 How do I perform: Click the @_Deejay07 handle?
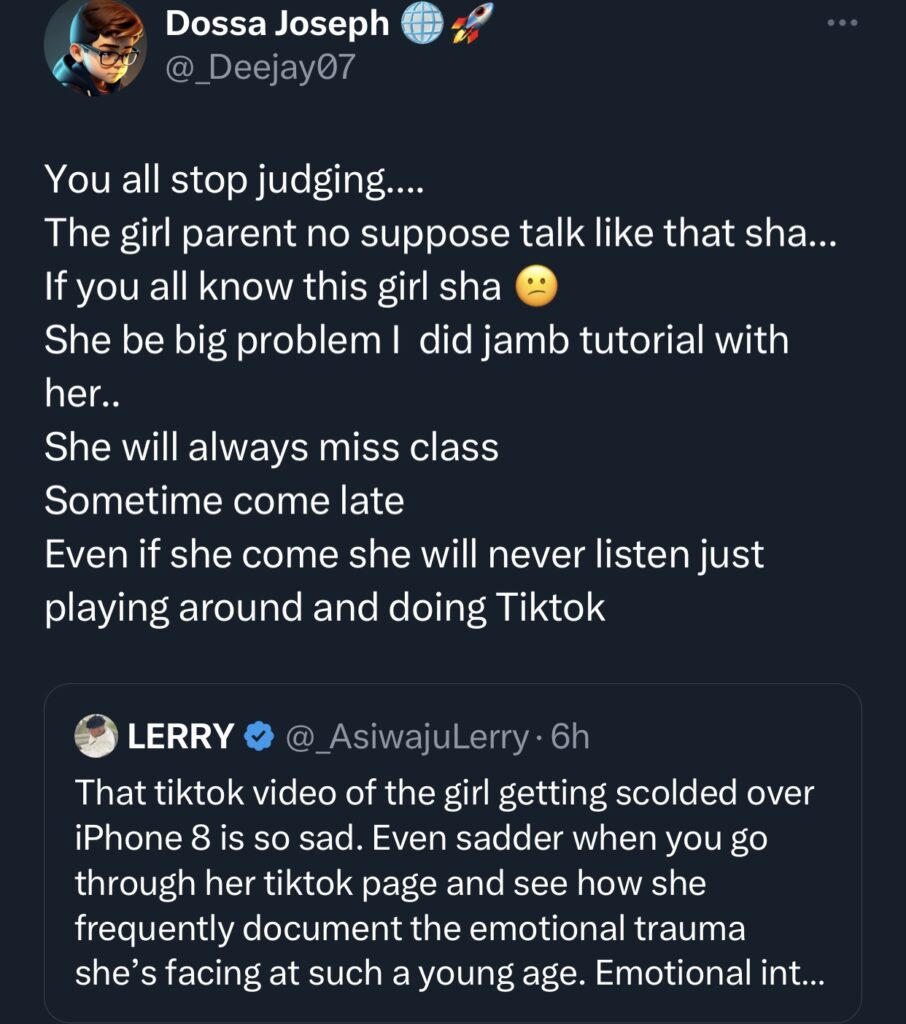tap(260, 68)
